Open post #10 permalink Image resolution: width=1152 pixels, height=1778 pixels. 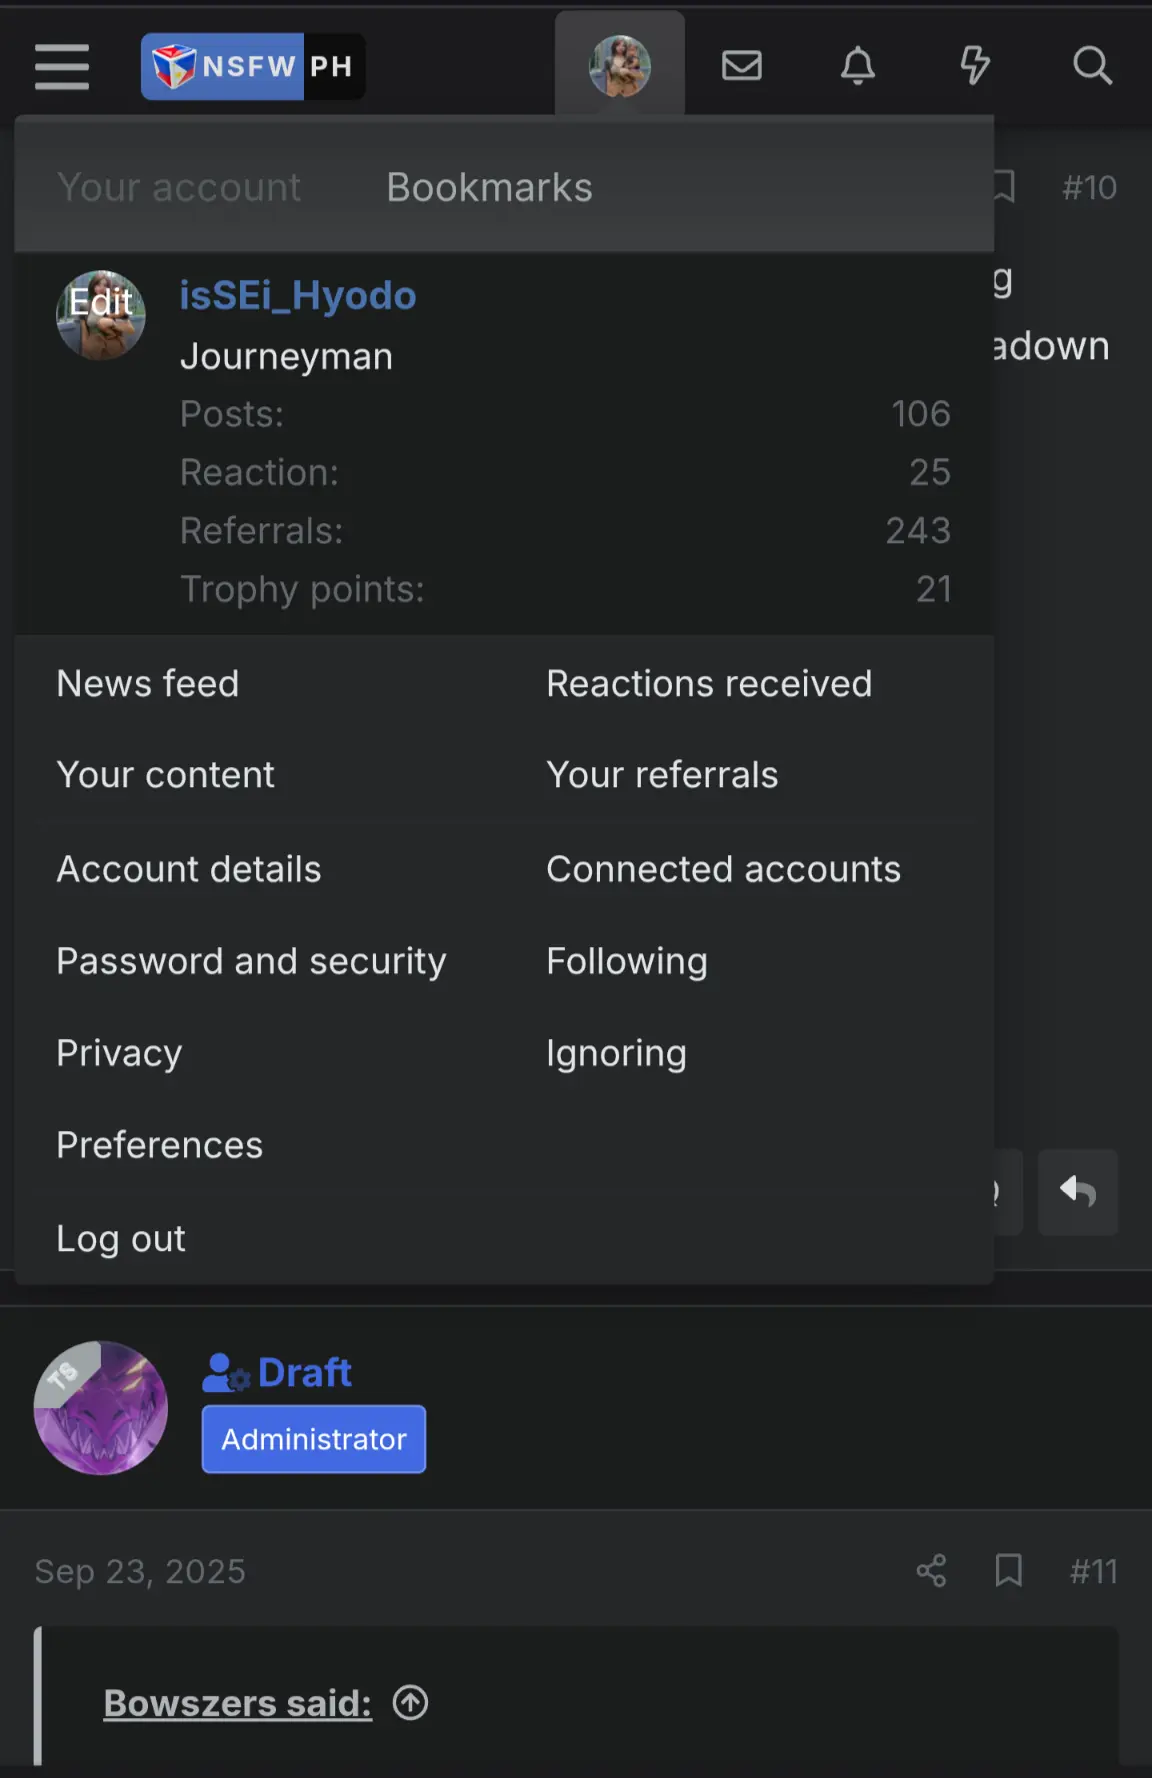1089,187
